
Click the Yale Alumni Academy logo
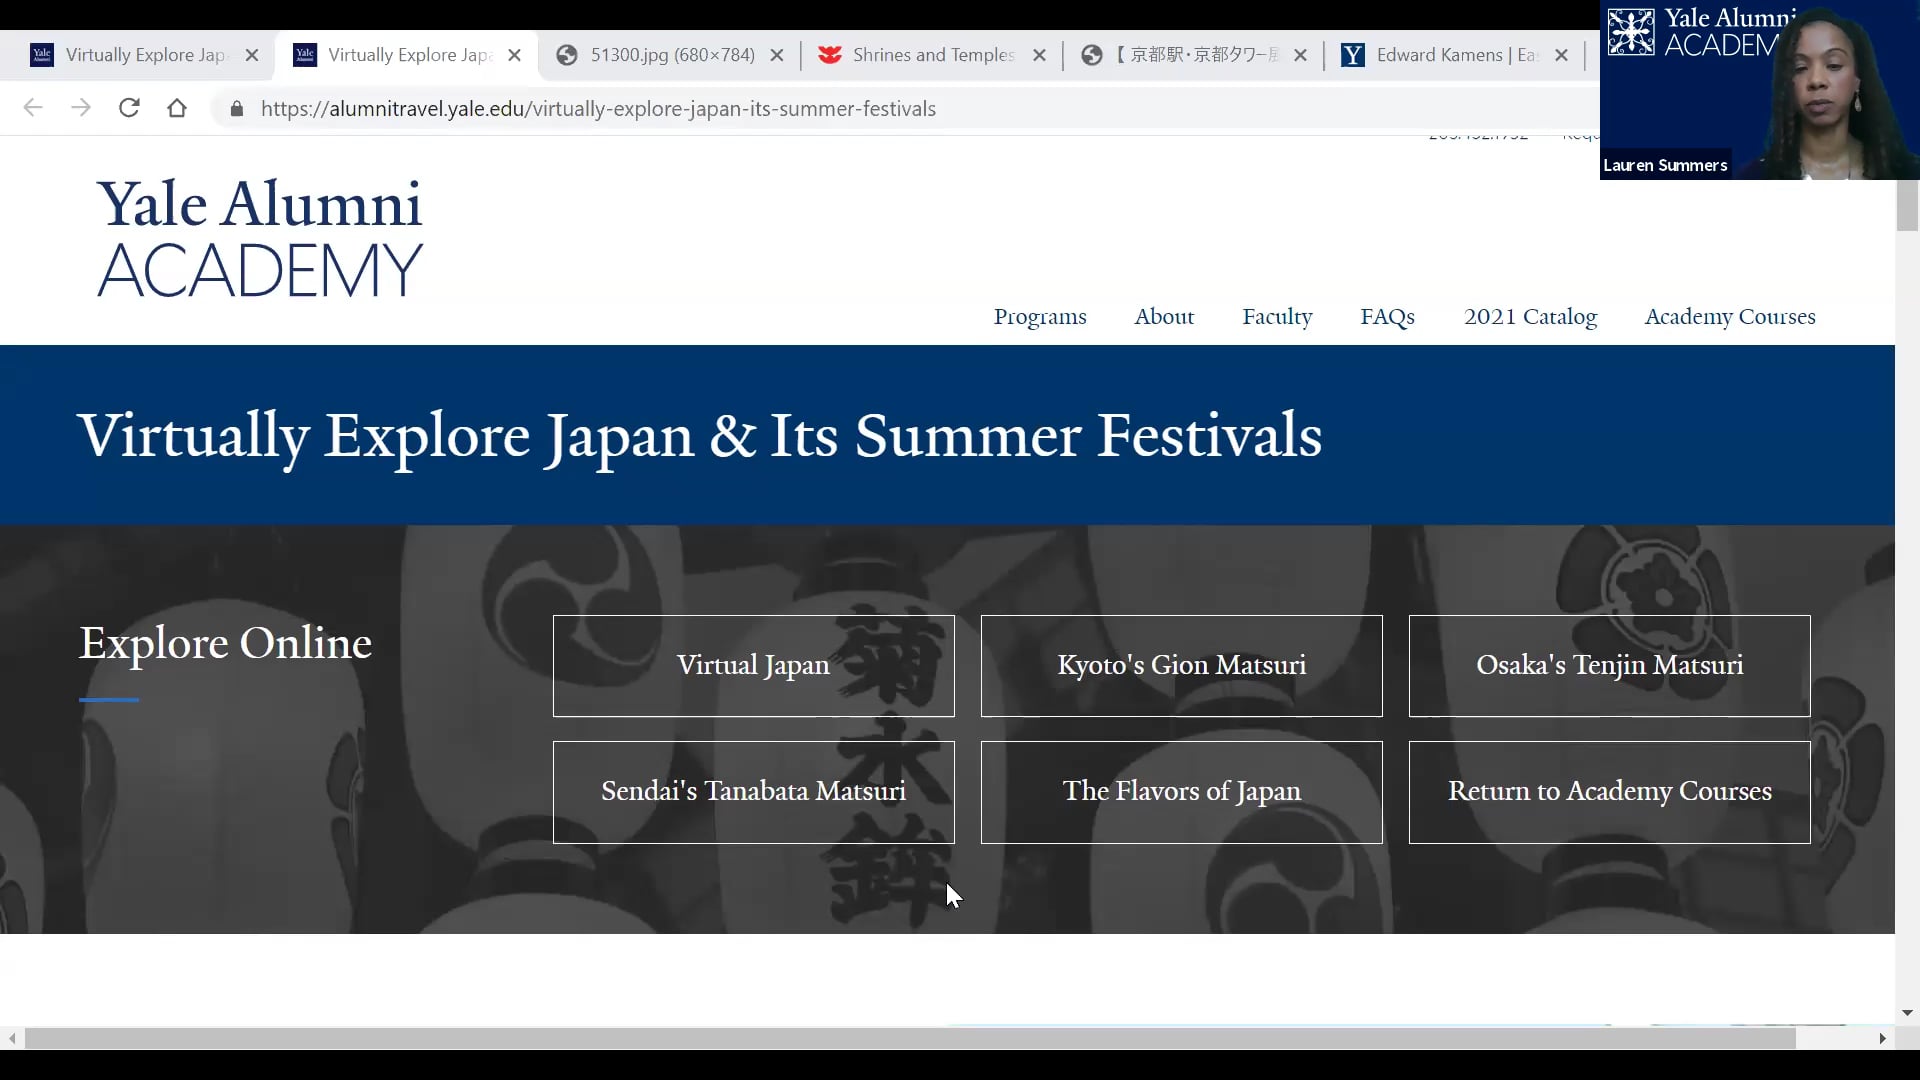[260, 239]
